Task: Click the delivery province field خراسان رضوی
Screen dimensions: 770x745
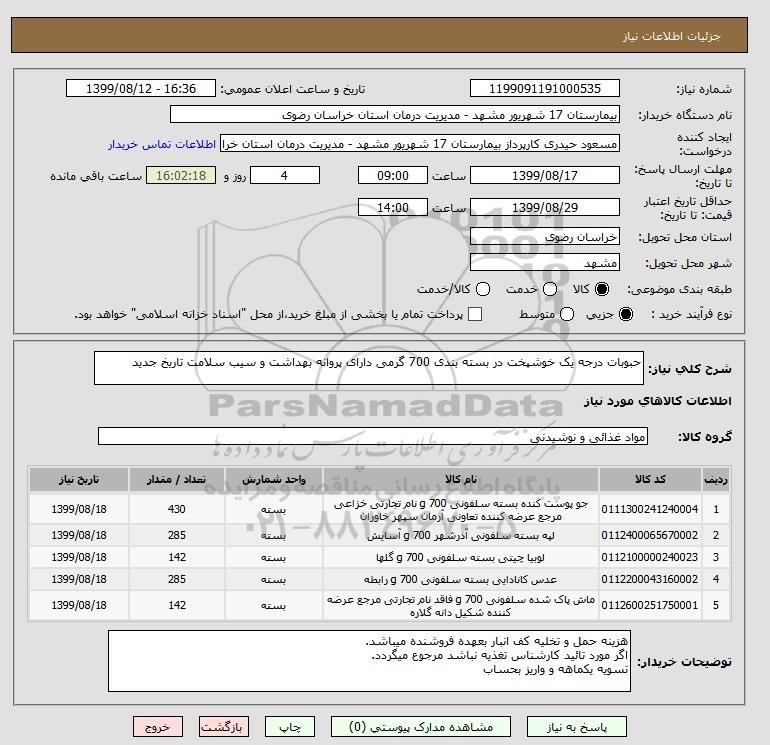Action: [x=545, y=237]
